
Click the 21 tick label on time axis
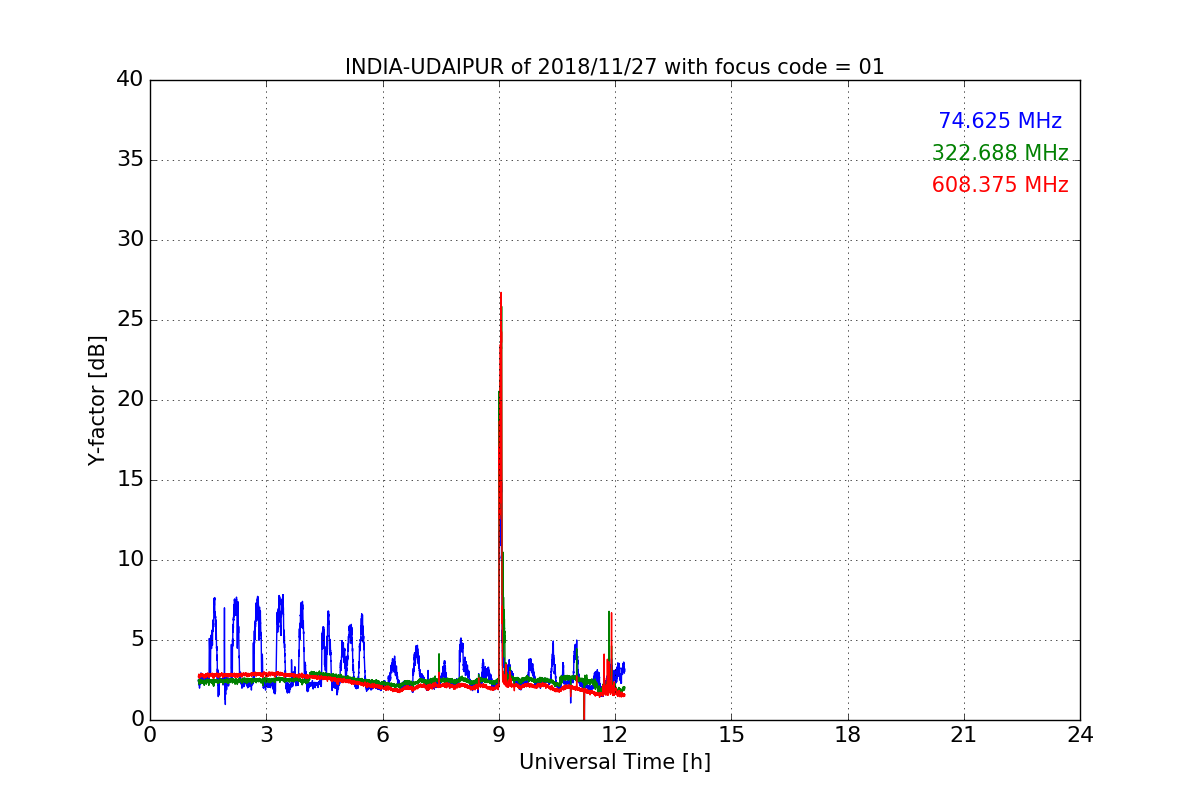(964, 735)
